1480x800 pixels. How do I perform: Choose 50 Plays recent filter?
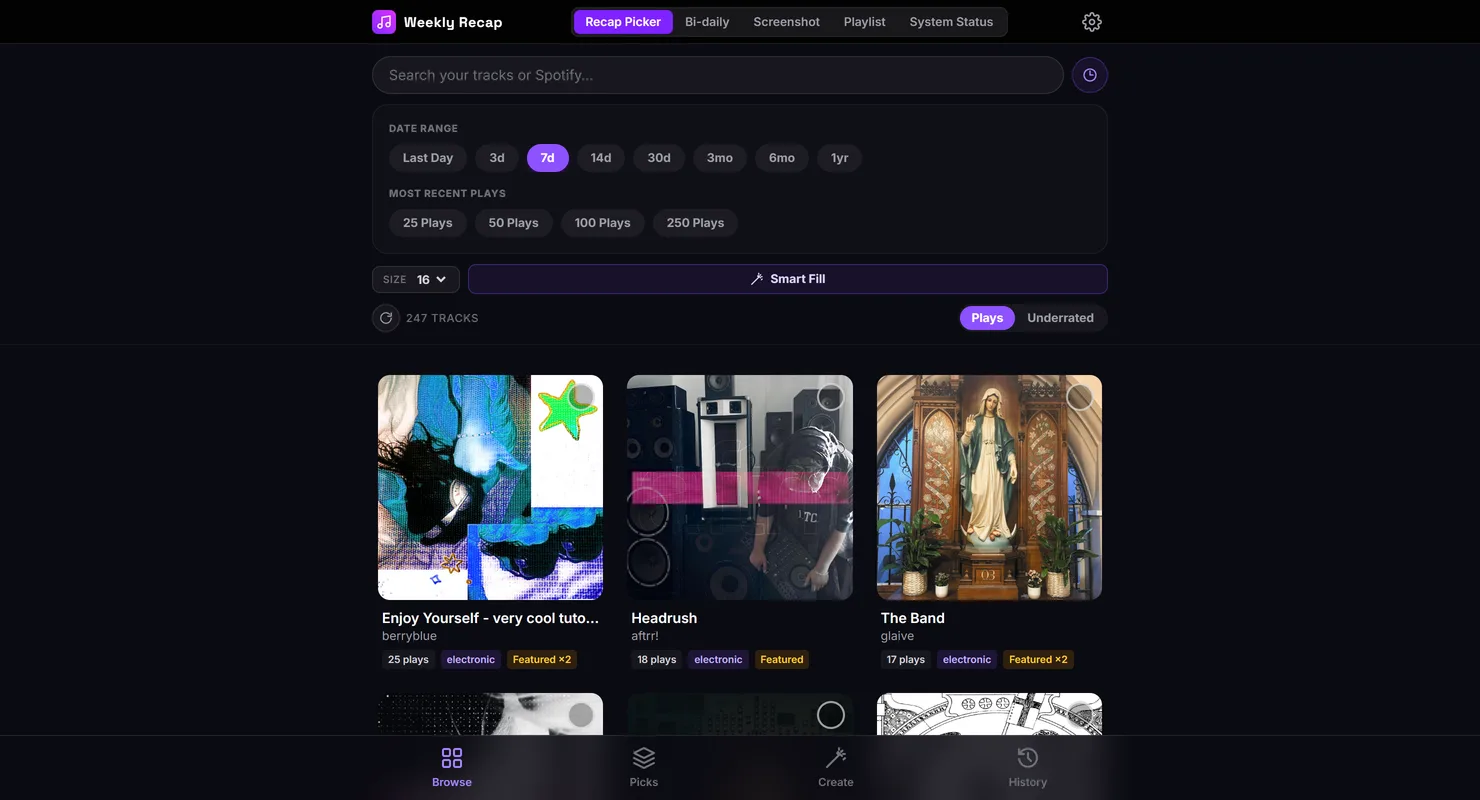click(x=514, y=223)
